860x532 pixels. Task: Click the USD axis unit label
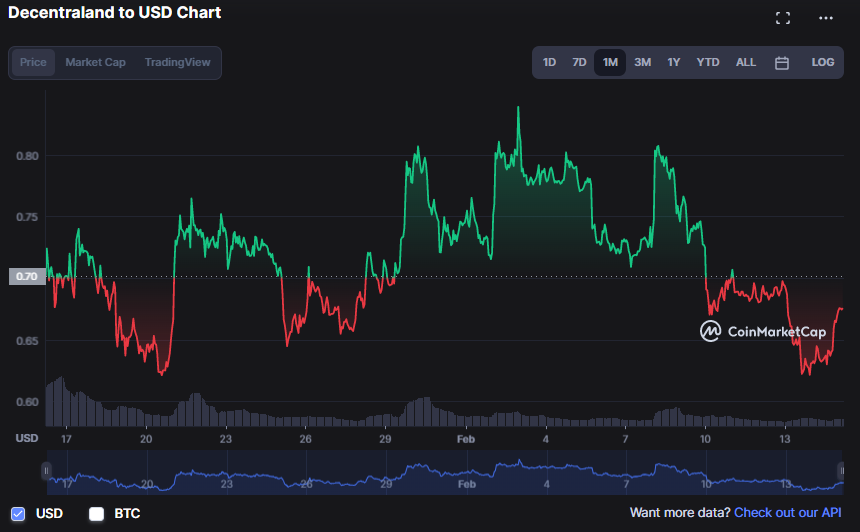(x=27, y=438)
